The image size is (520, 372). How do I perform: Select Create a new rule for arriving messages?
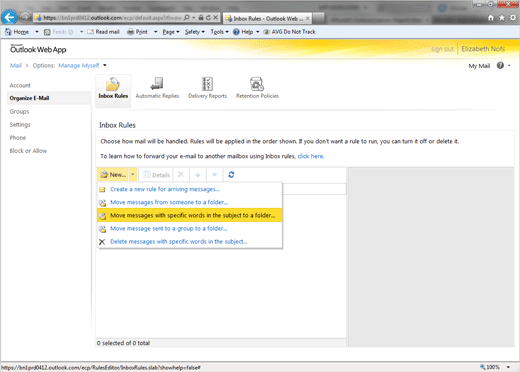(x=190, y=189)
